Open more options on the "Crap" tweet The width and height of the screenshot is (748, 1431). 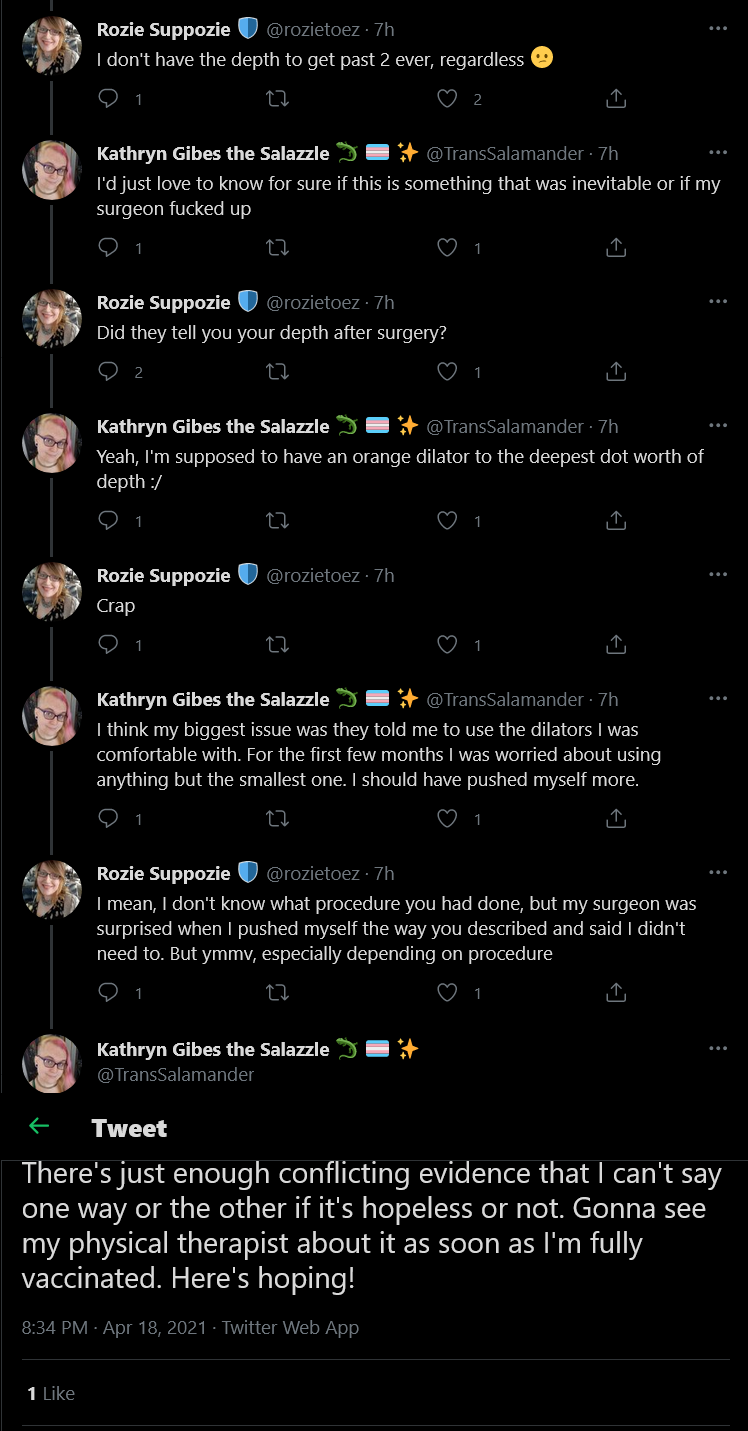point(717,574)
